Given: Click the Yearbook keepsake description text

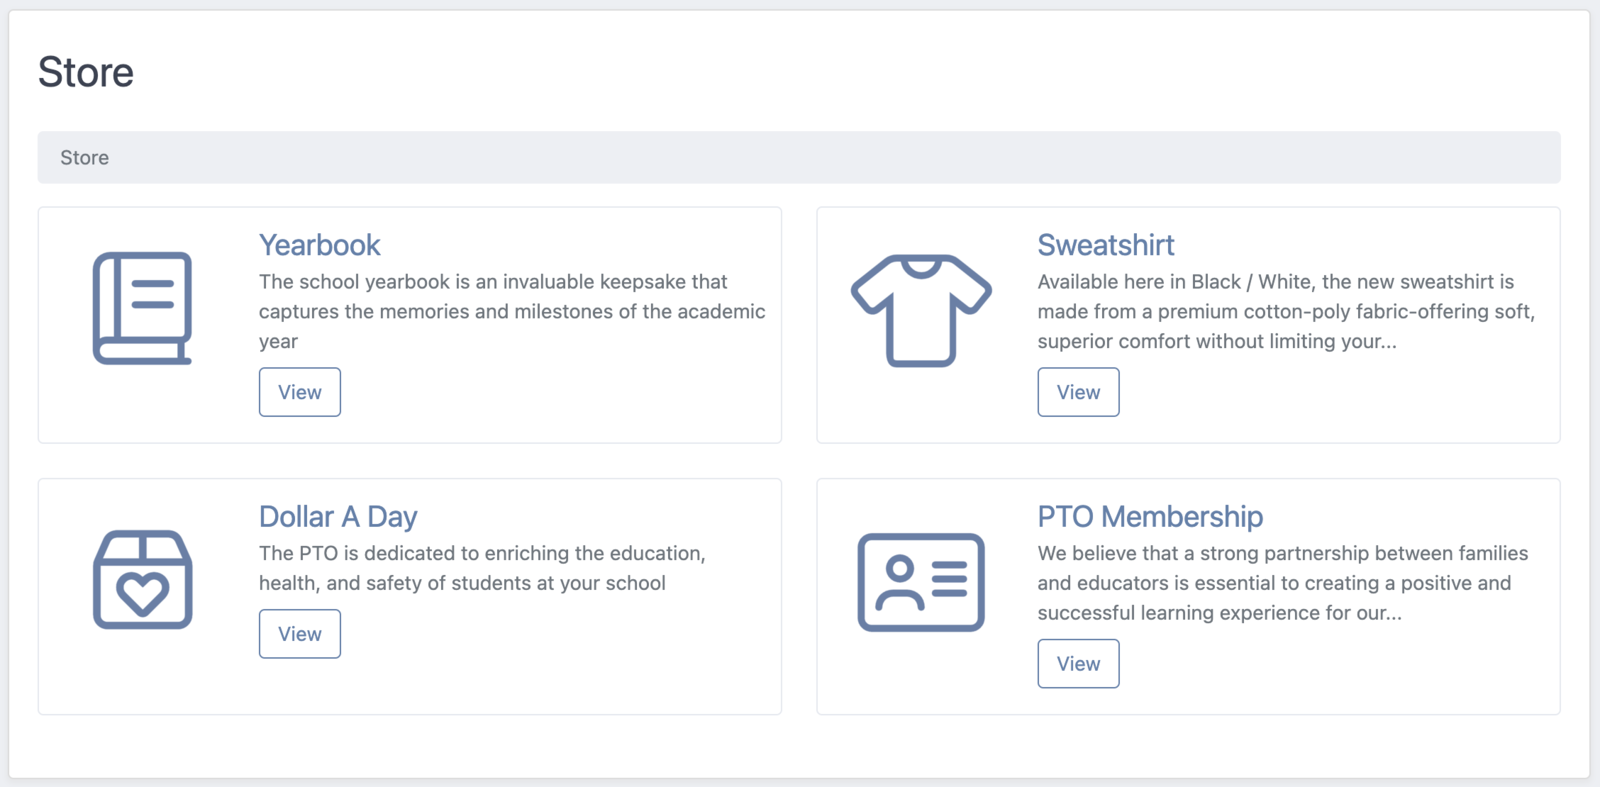Looking at the screenshot, I should 512,312.
